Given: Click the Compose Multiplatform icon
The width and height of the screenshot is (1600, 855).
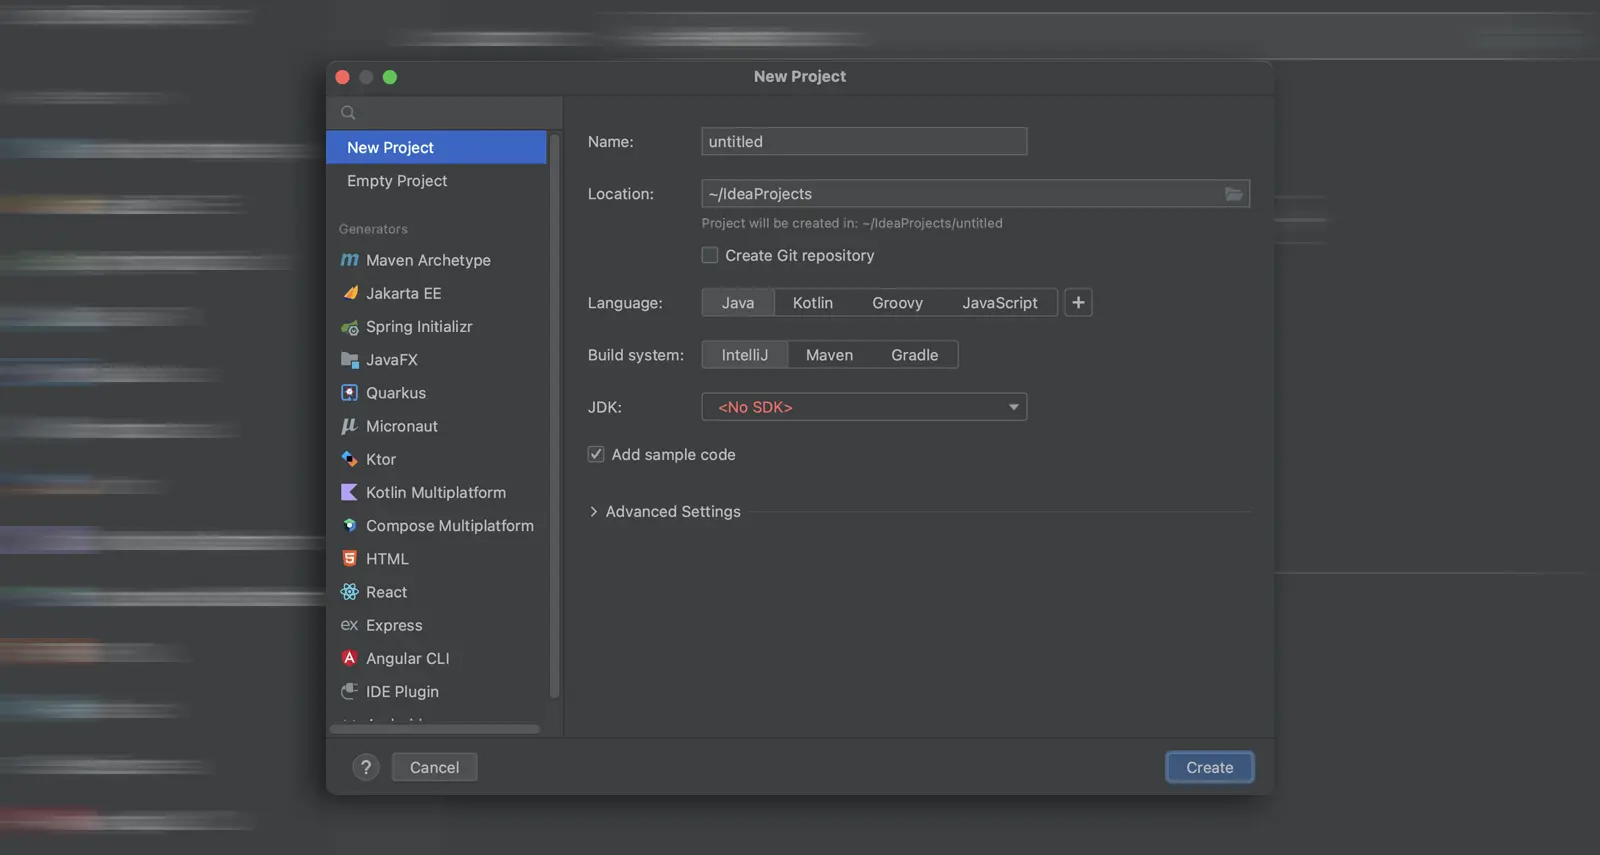Looking at the screenshot, I should click(349, 525).
